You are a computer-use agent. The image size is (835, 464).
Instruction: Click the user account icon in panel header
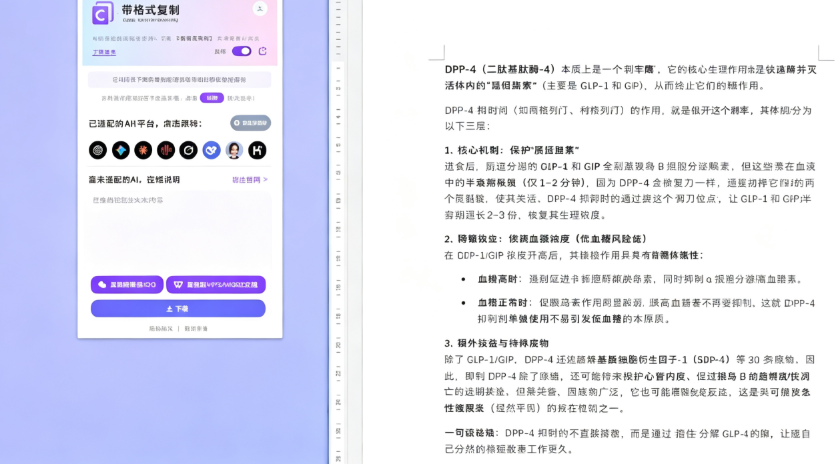coord(260,9)
